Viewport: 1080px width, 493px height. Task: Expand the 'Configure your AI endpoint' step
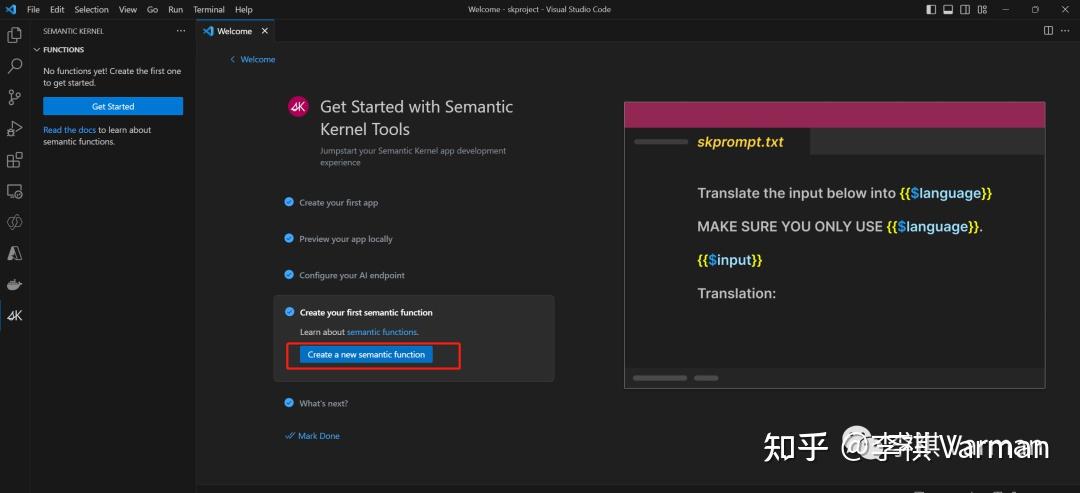click(352, 275)
